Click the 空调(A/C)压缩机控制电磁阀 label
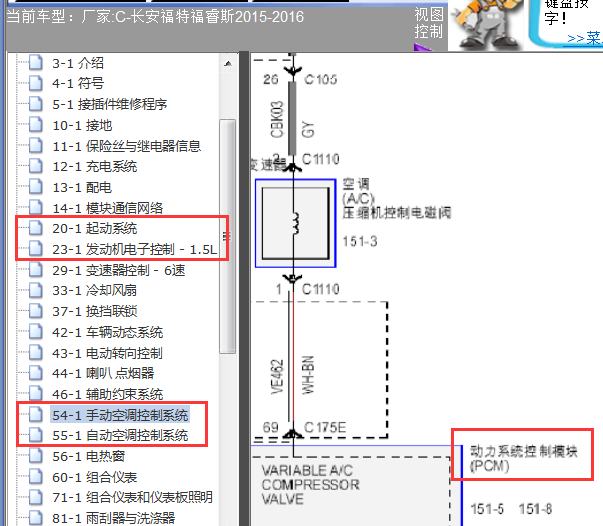The image size is (603, 526). [x=396, y=198]
